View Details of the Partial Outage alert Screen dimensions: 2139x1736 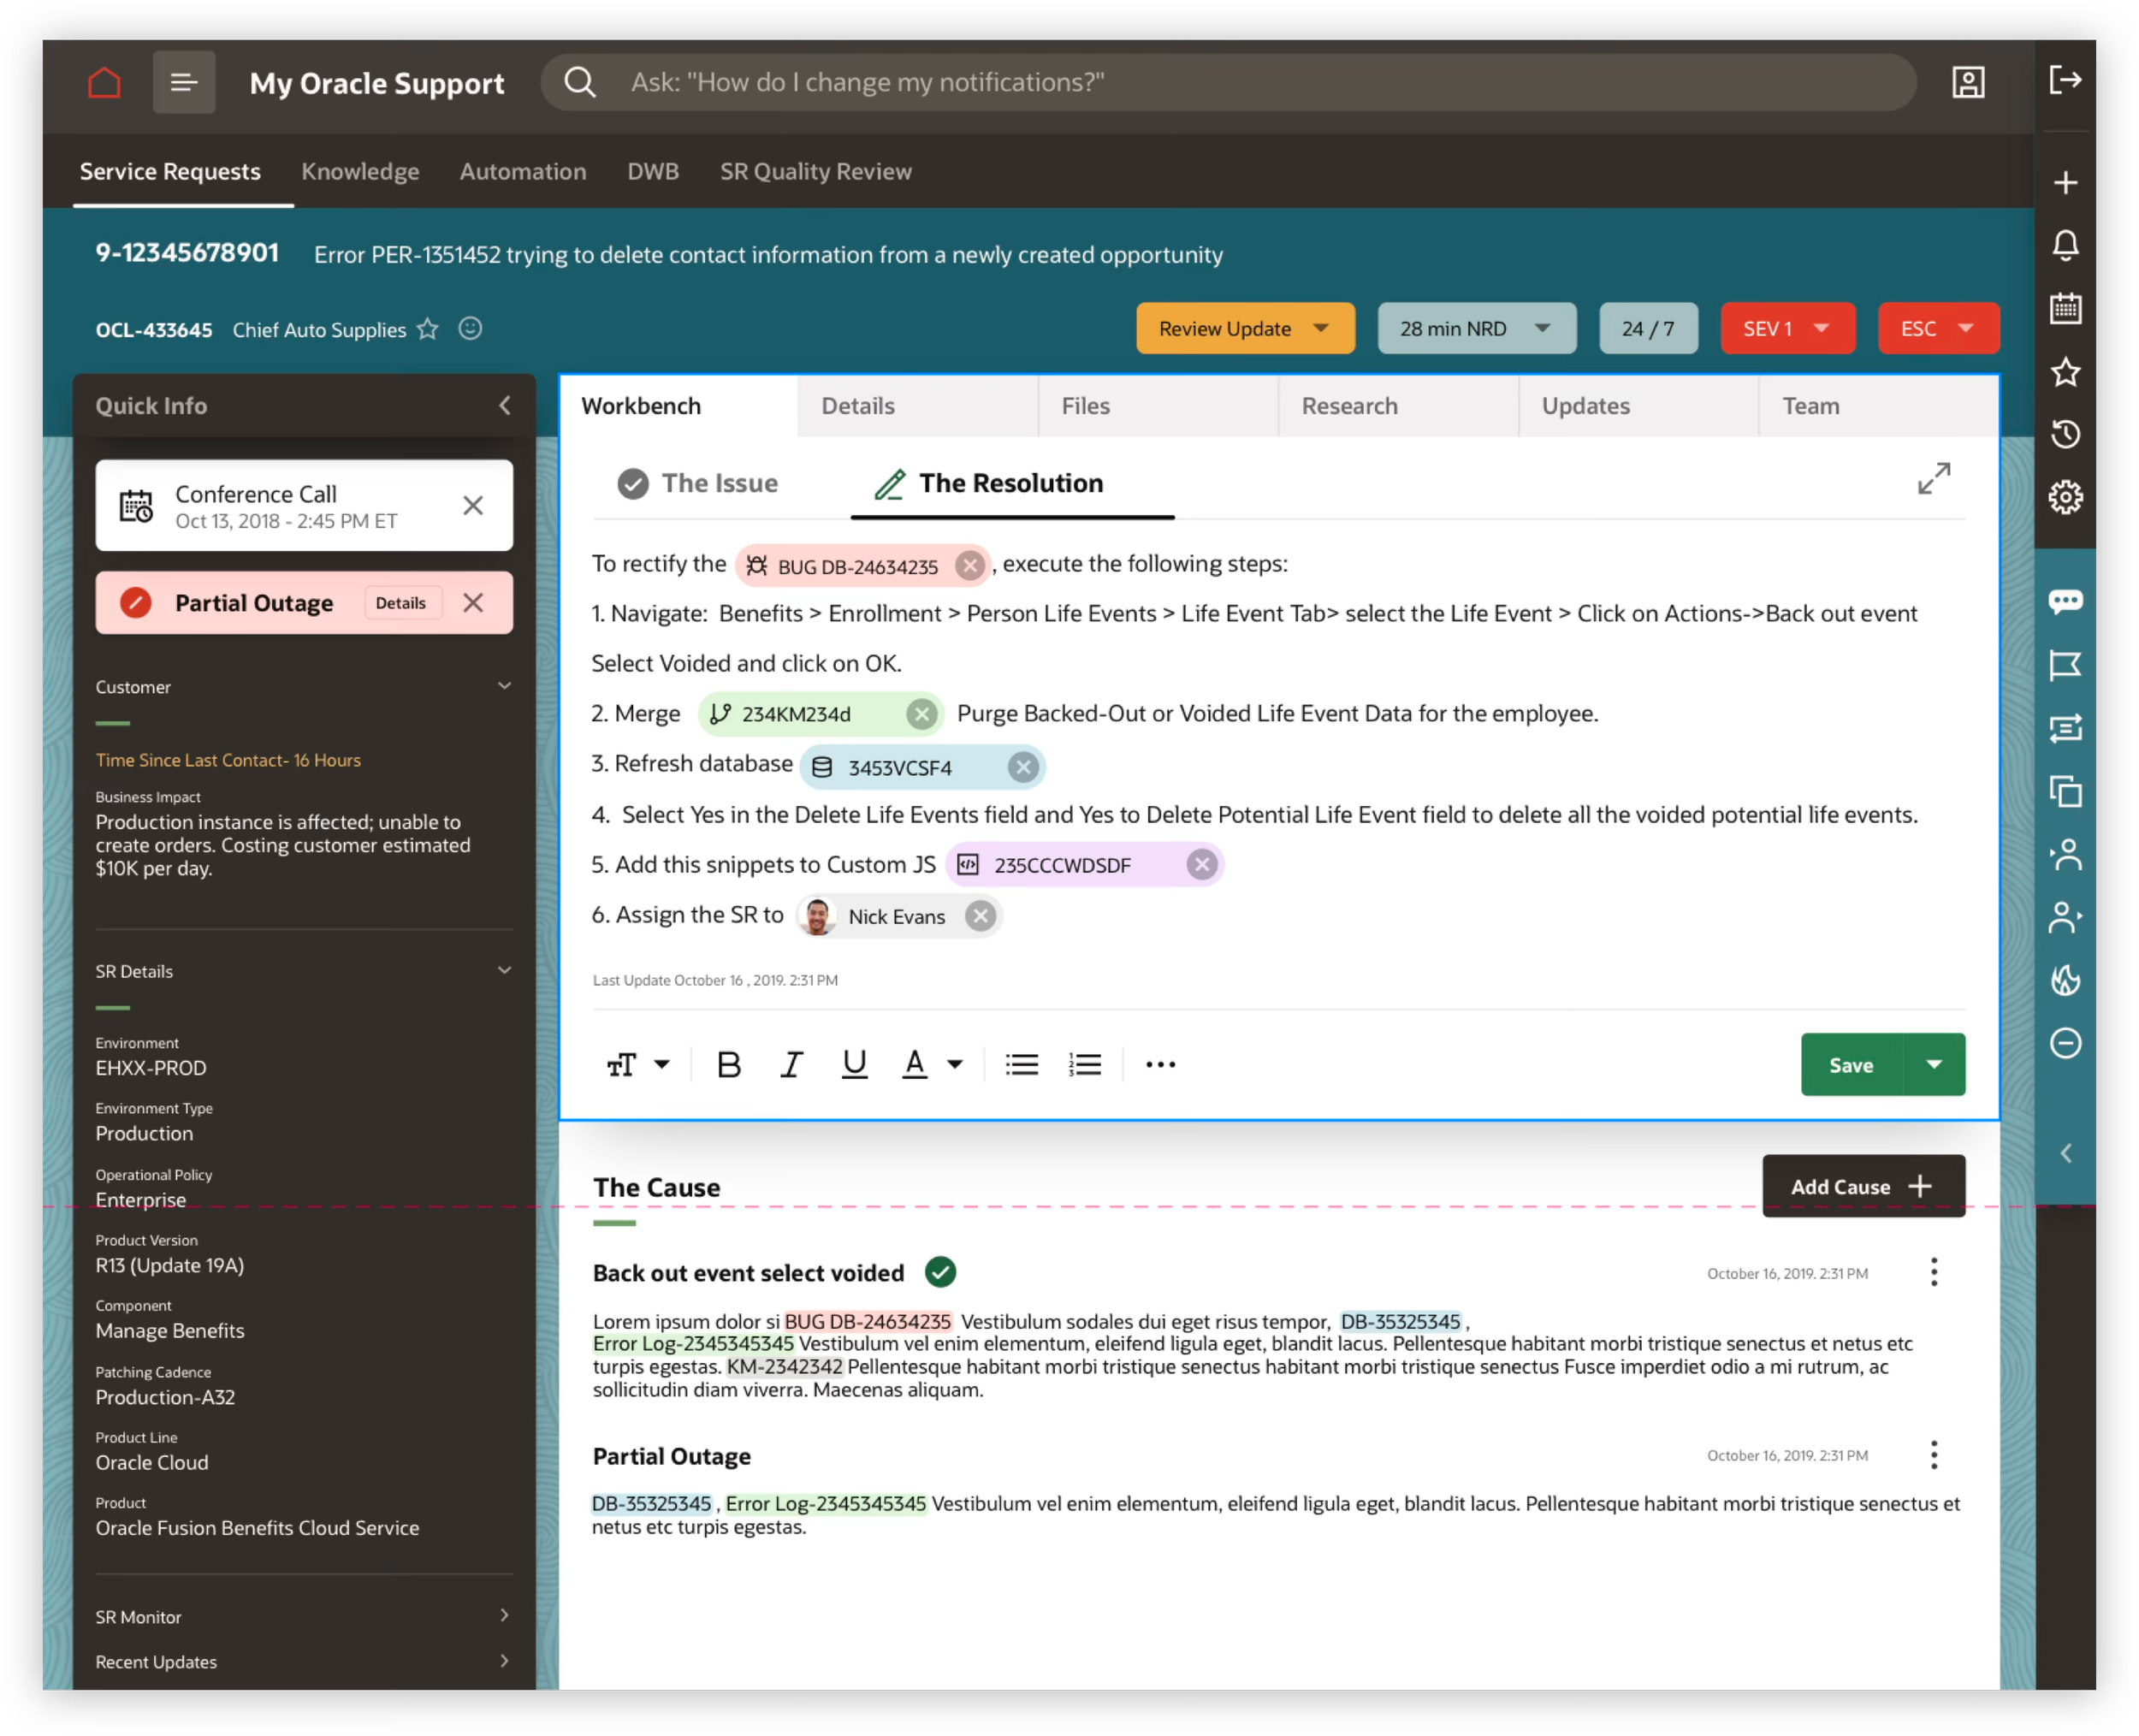[402, 602]
